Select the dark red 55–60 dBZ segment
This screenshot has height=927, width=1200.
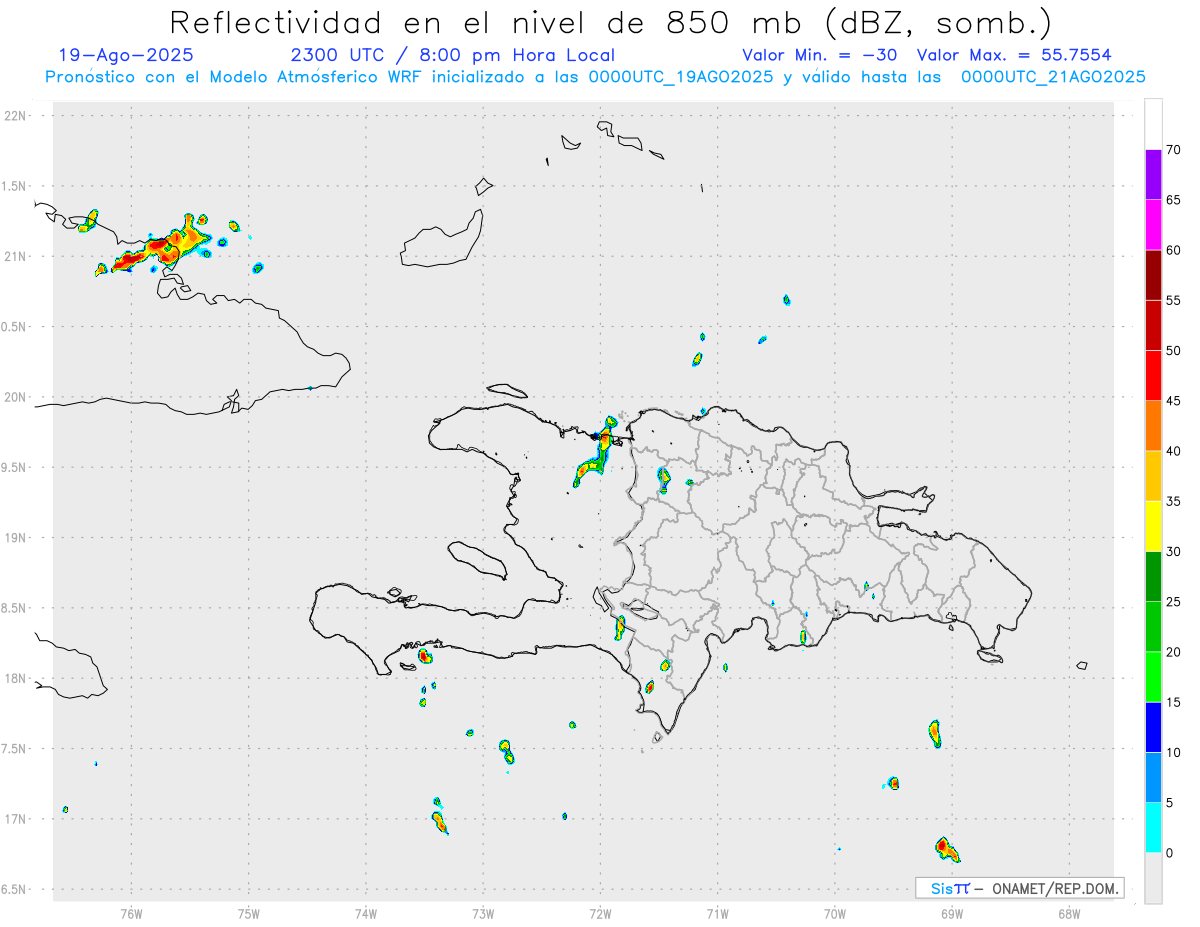tap(1153, 275)
